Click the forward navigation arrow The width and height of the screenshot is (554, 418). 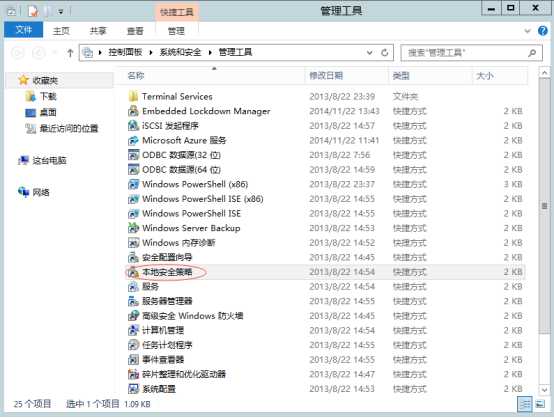[x=39, y=53]
